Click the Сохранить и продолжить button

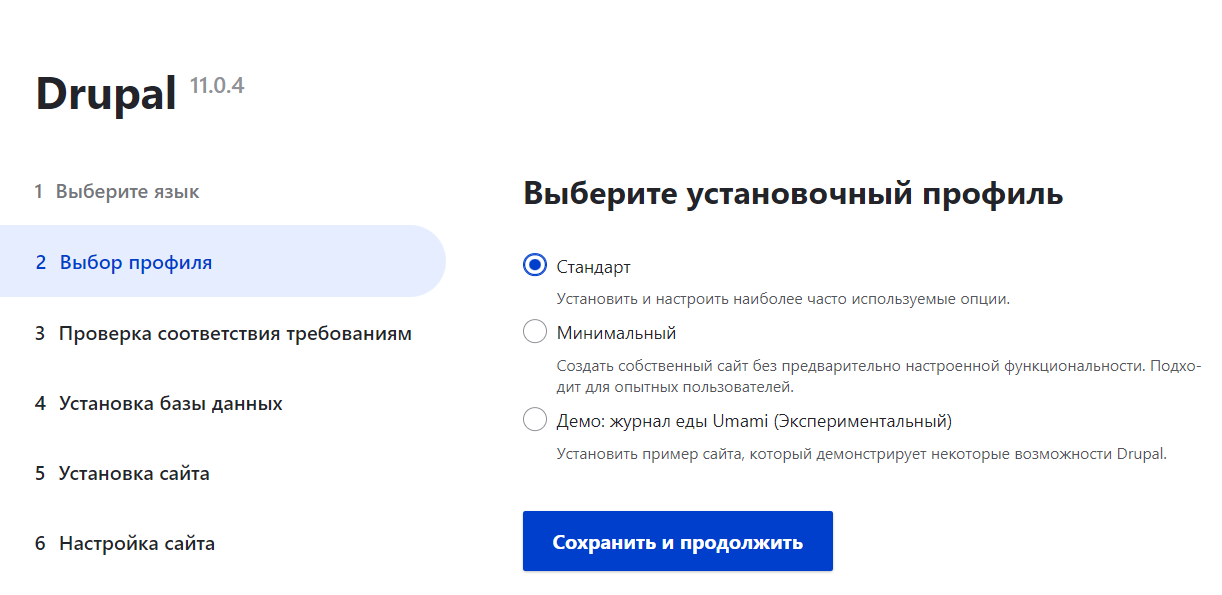click(677, 541)
